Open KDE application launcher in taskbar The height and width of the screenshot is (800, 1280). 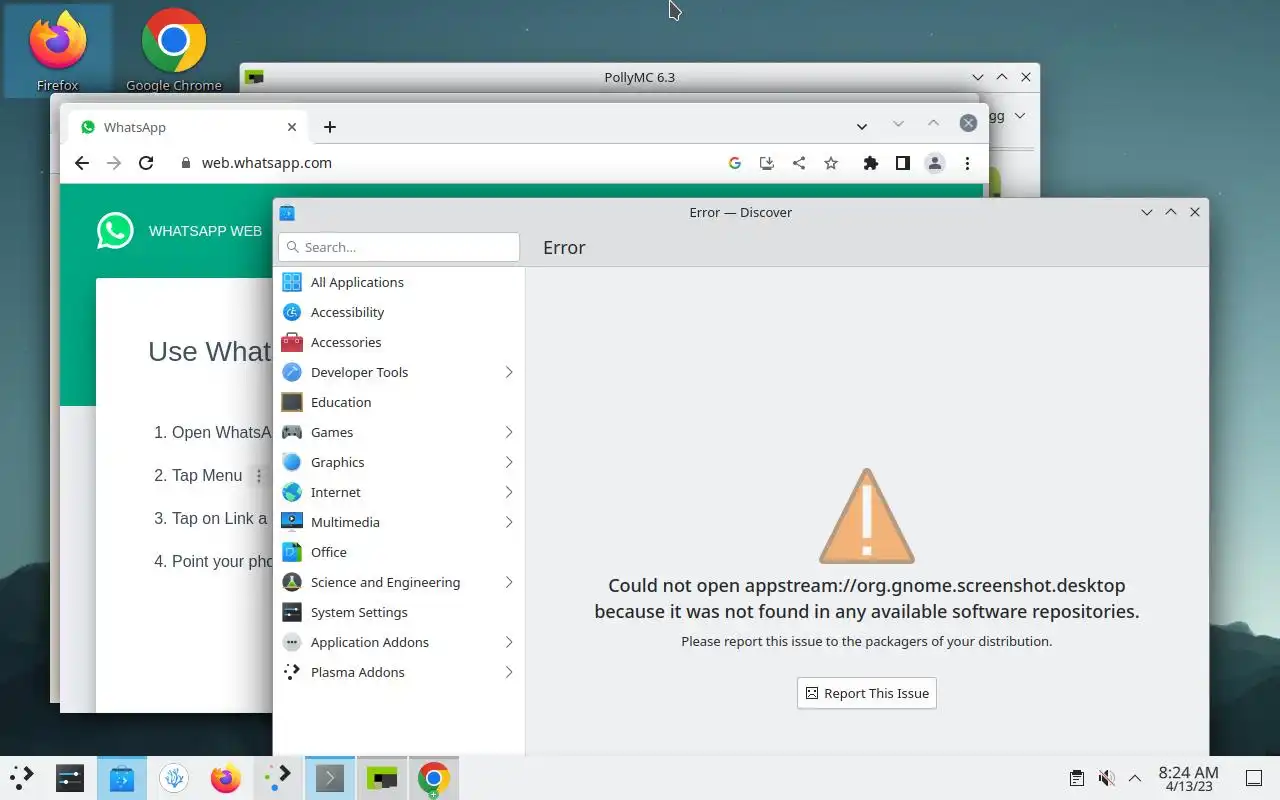[22, 778]
